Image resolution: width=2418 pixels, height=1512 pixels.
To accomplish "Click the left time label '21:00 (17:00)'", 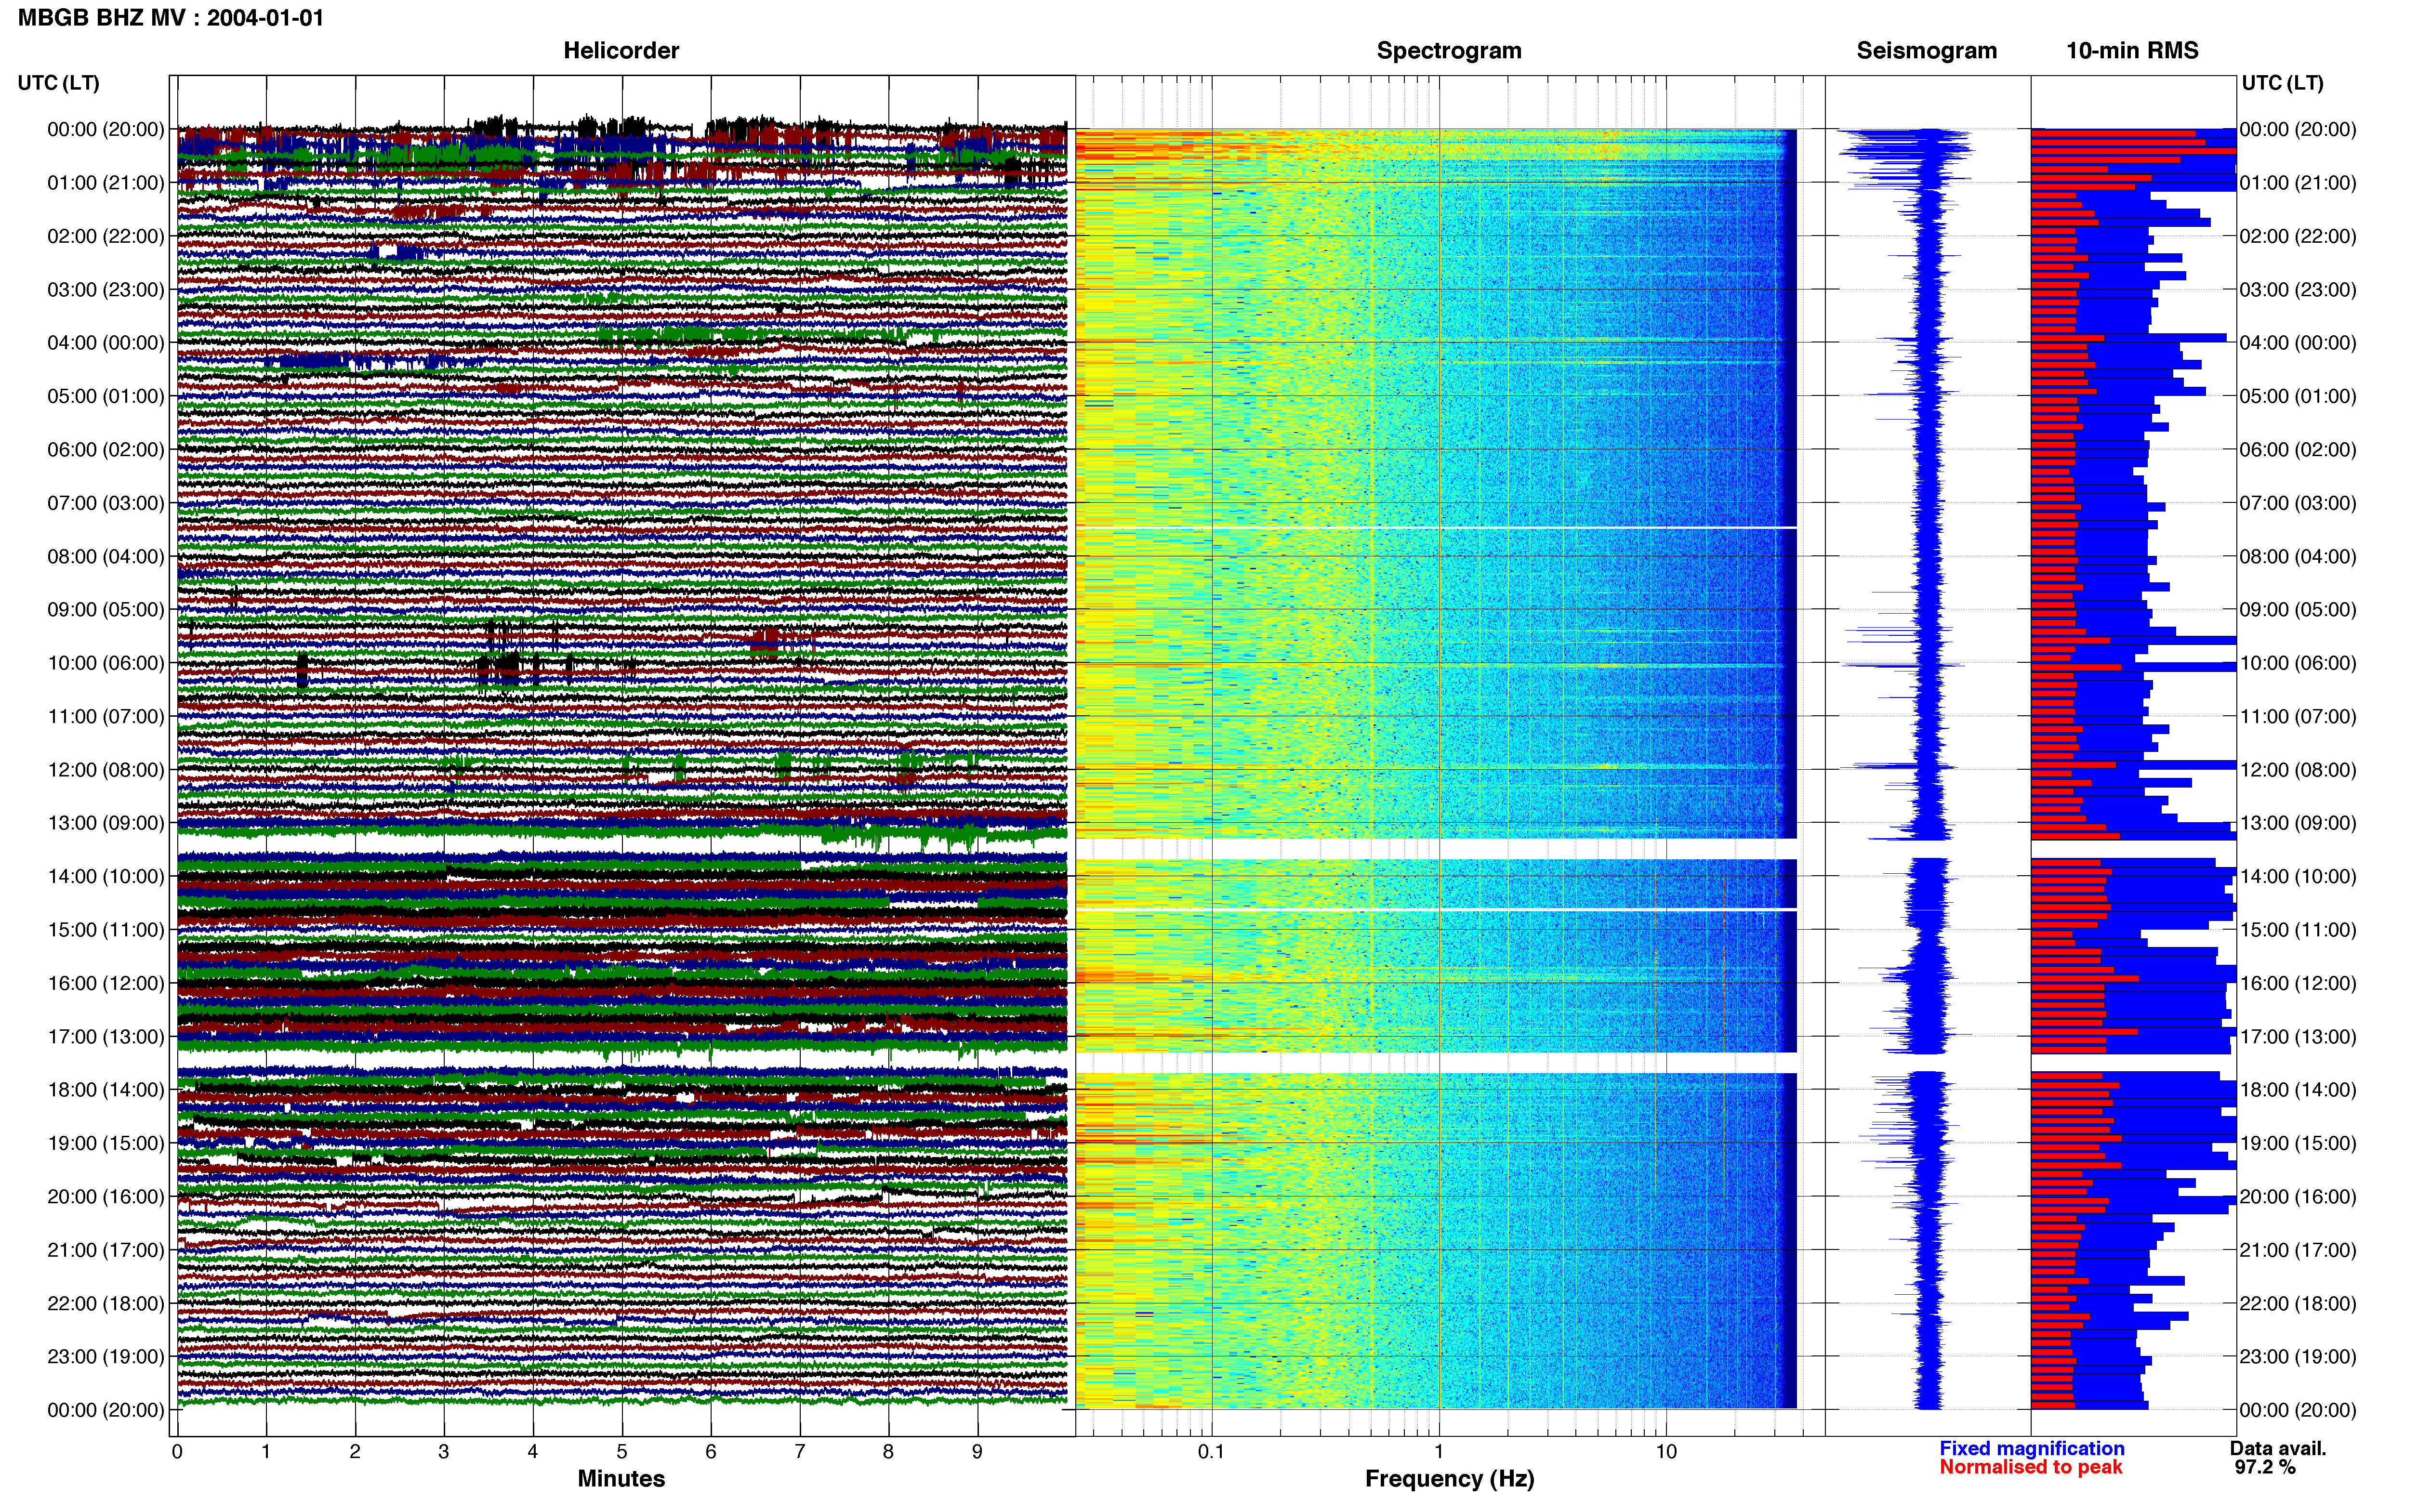I will pyautogui.click(x=106, y=1250).
